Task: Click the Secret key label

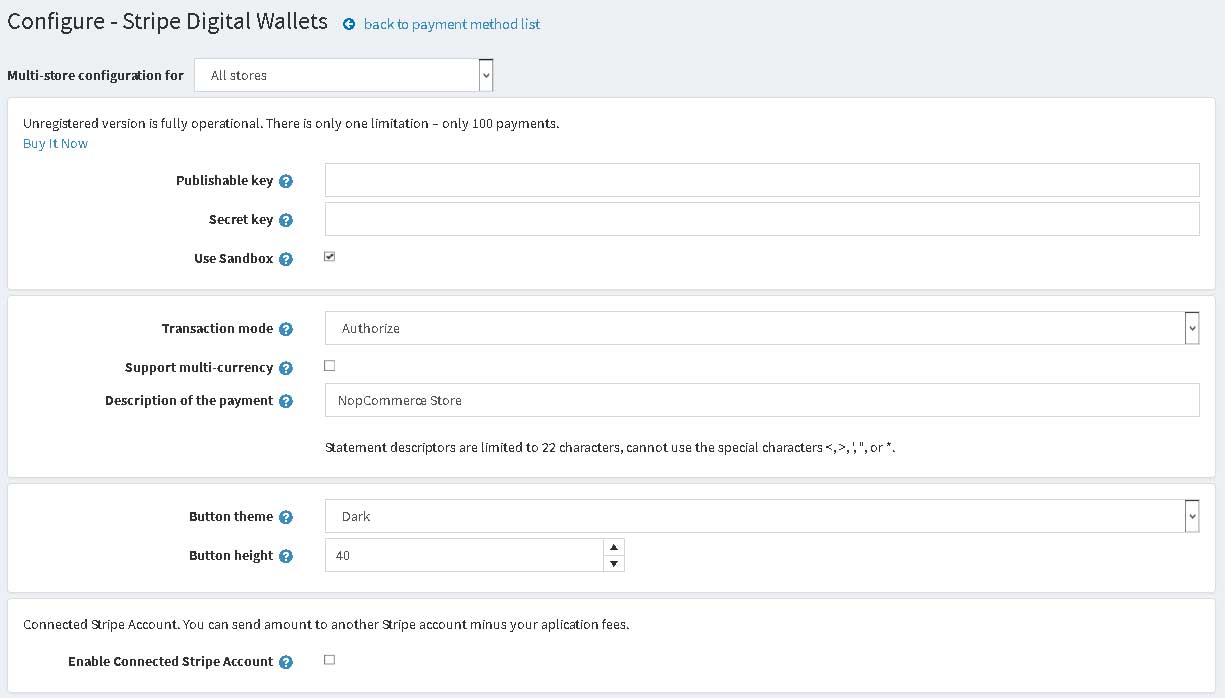Action: [x=241, y=219]
